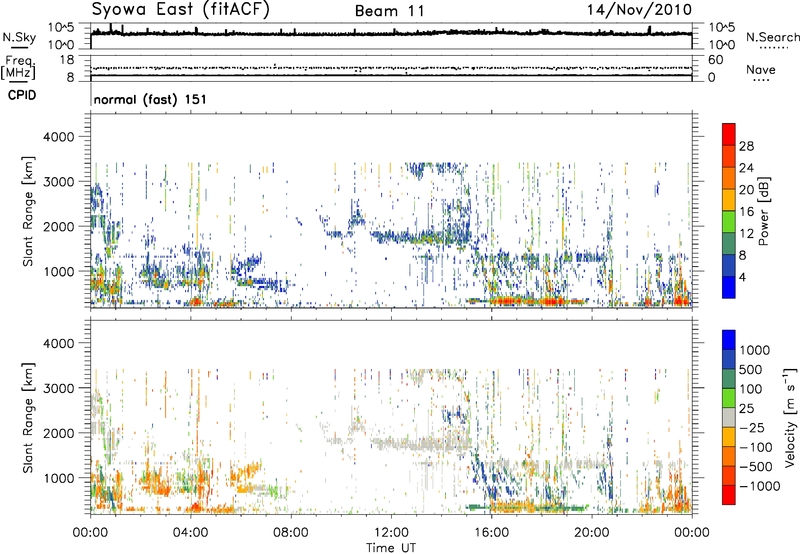The height and width of the screenshot is (554, 800).
Task: Select the '-100' value on the velocity color bar
Action: pos(755,447)
